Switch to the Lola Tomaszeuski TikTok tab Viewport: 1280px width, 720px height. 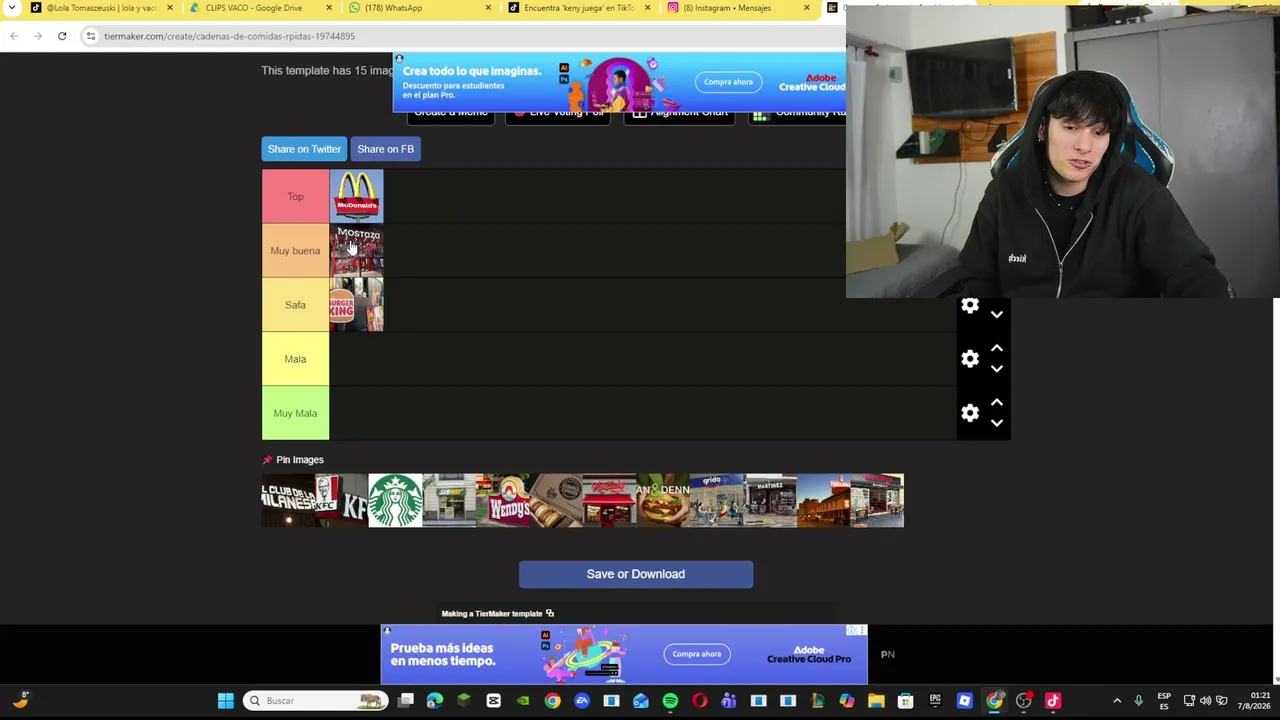(x=101, y=8)
